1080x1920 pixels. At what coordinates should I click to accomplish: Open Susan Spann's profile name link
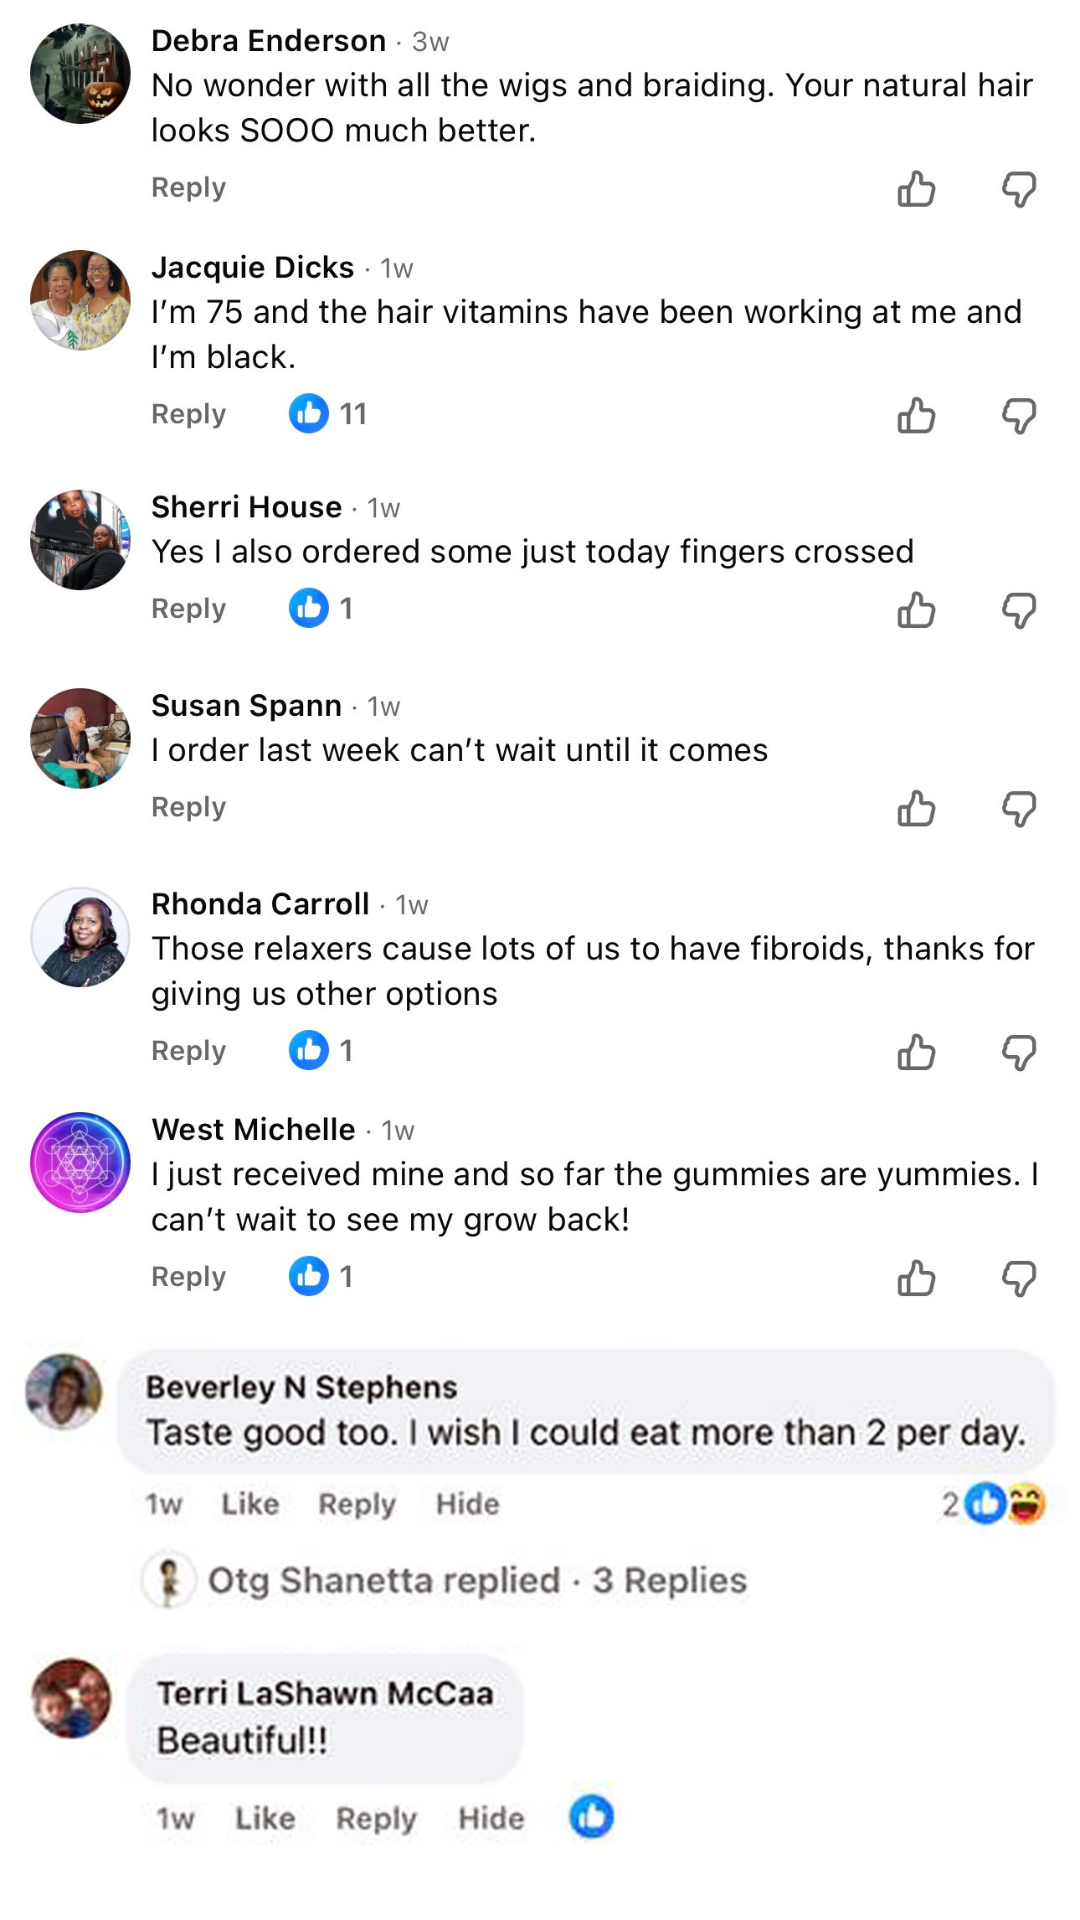[246, 706]
